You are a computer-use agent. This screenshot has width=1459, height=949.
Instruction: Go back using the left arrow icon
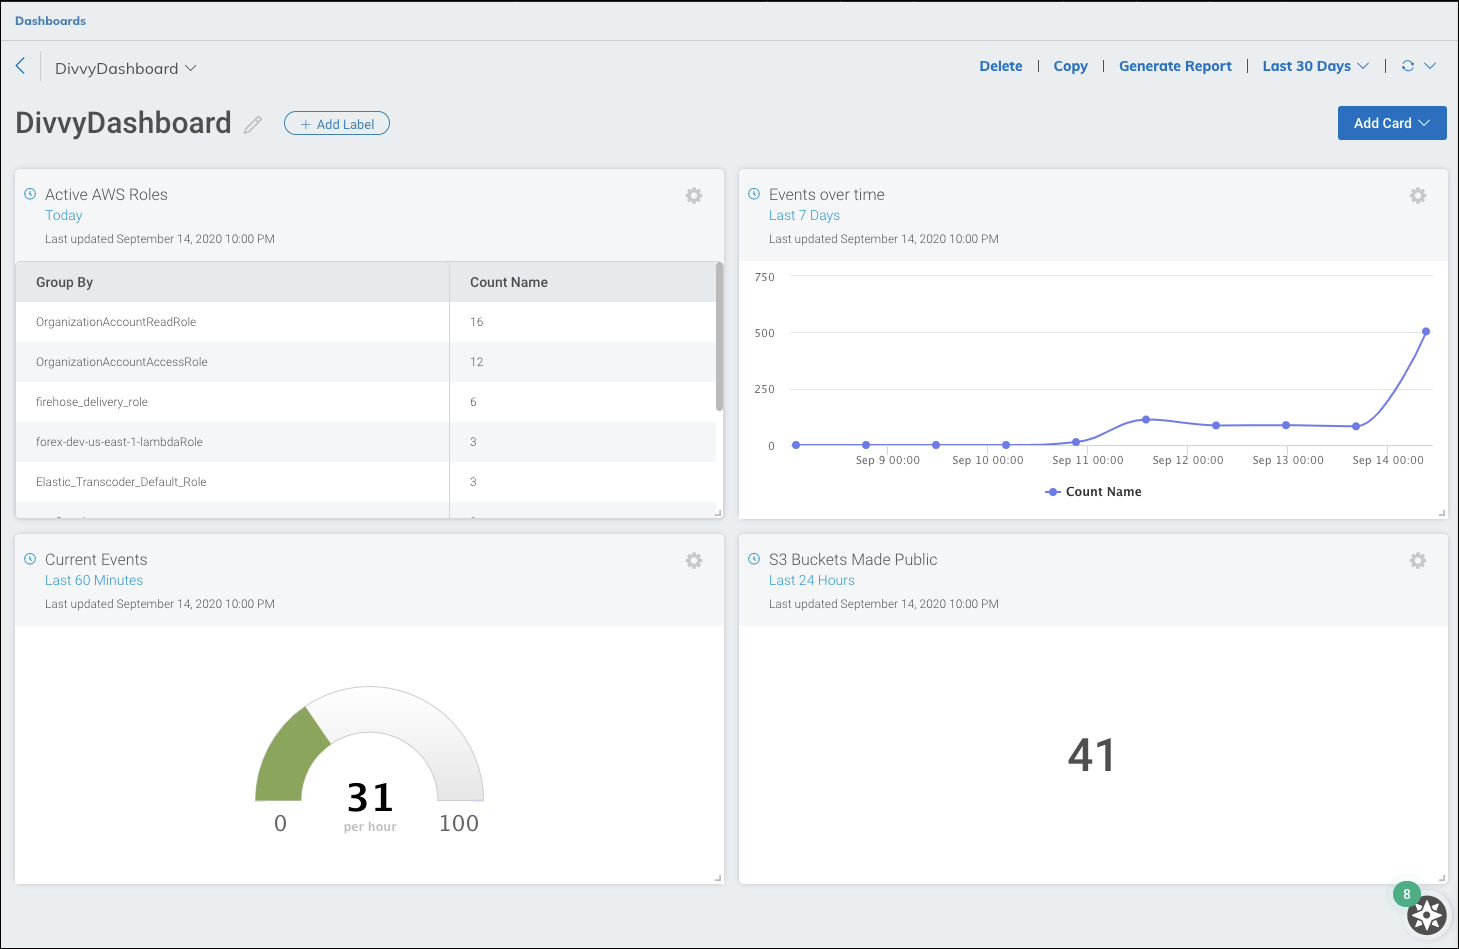[x=20, y=66]
